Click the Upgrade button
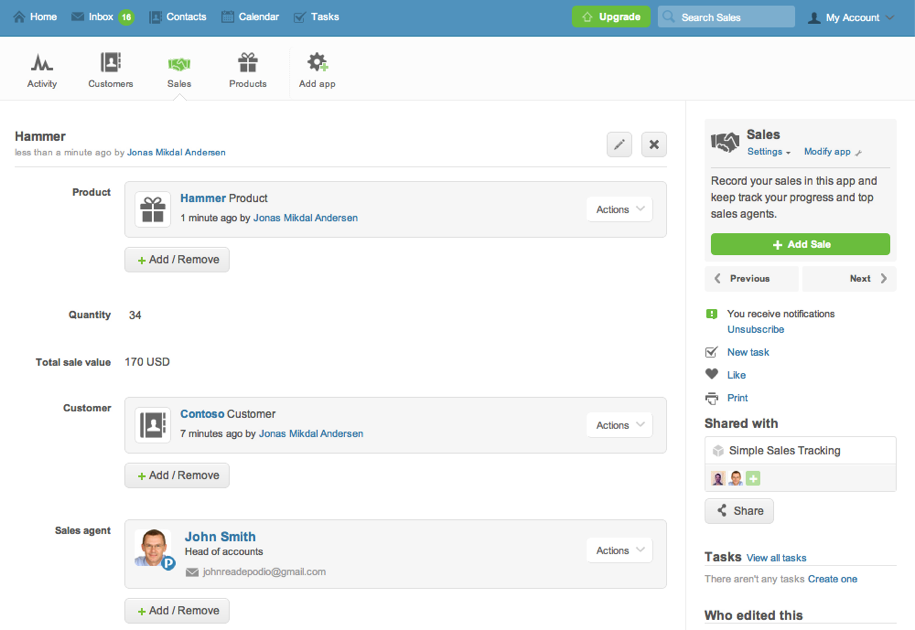Viewport: 915px width, 630px height. pyautogui.click(x=611, y=17)
